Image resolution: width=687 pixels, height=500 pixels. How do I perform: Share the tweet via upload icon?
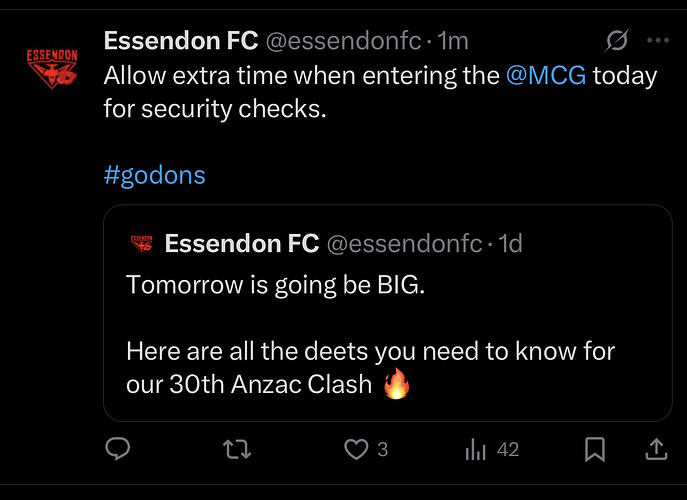656,450
